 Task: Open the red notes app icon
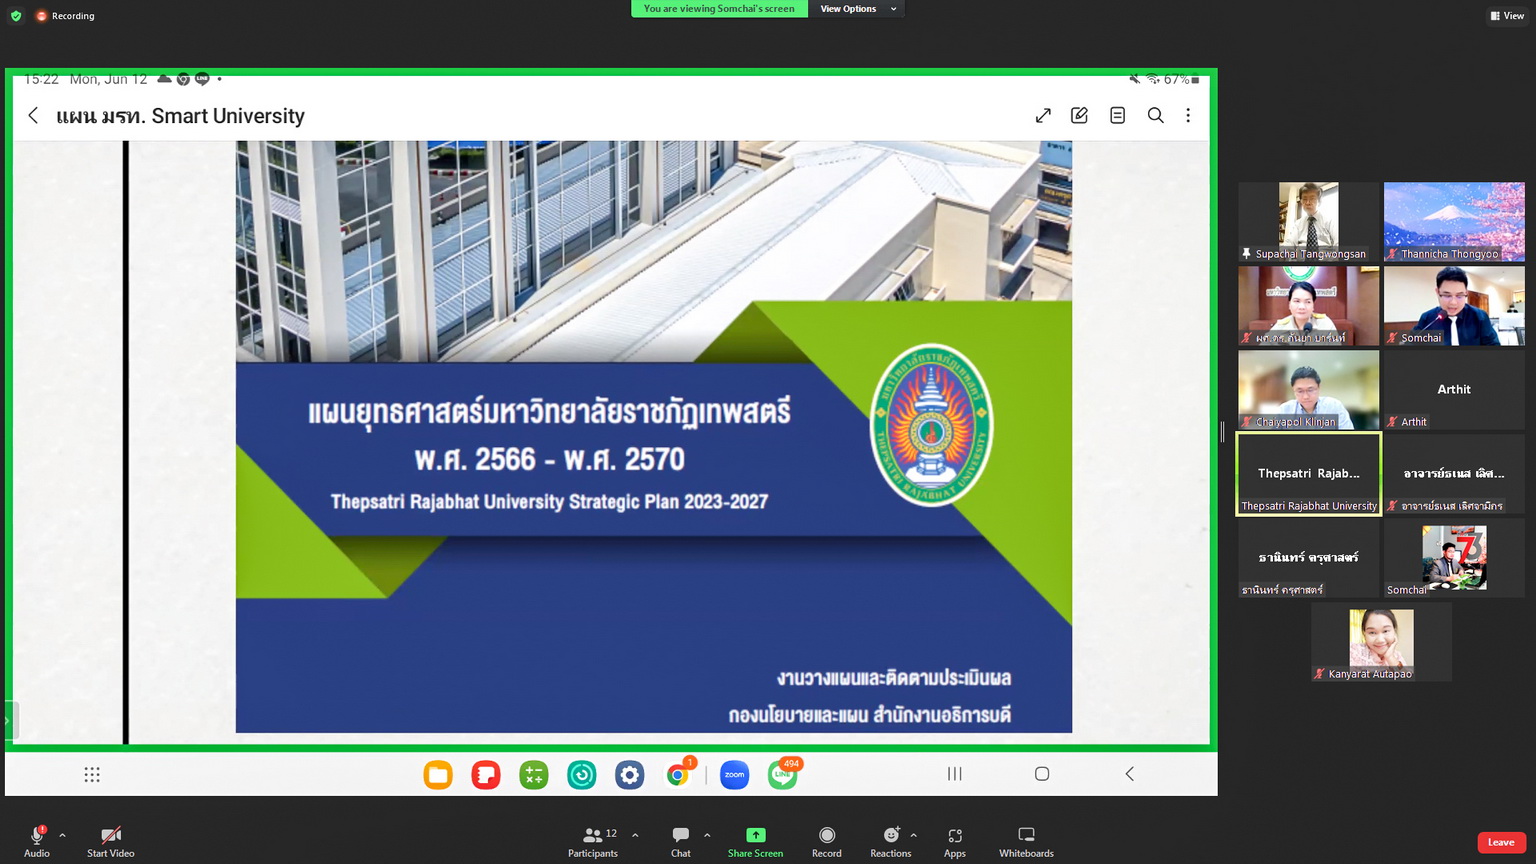click(486, 775)
